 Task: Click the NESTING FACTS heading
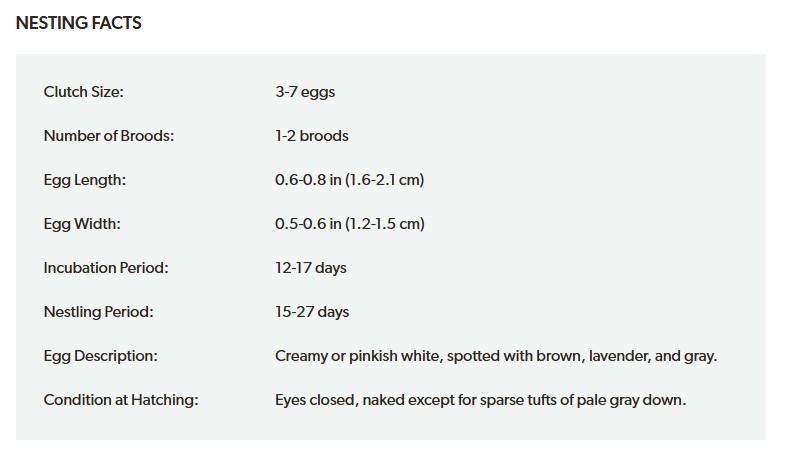(79, 23)
